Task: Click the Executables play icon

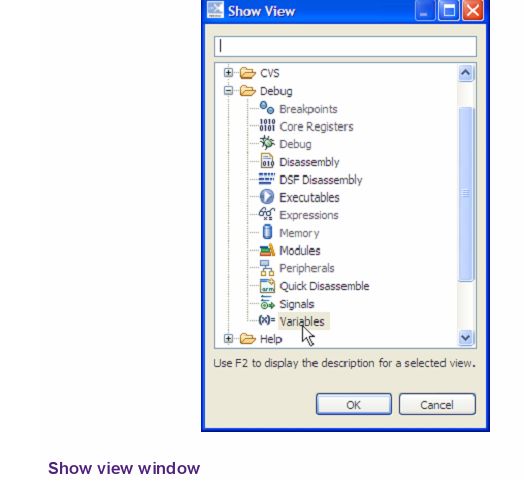Action: coord(267,197)
